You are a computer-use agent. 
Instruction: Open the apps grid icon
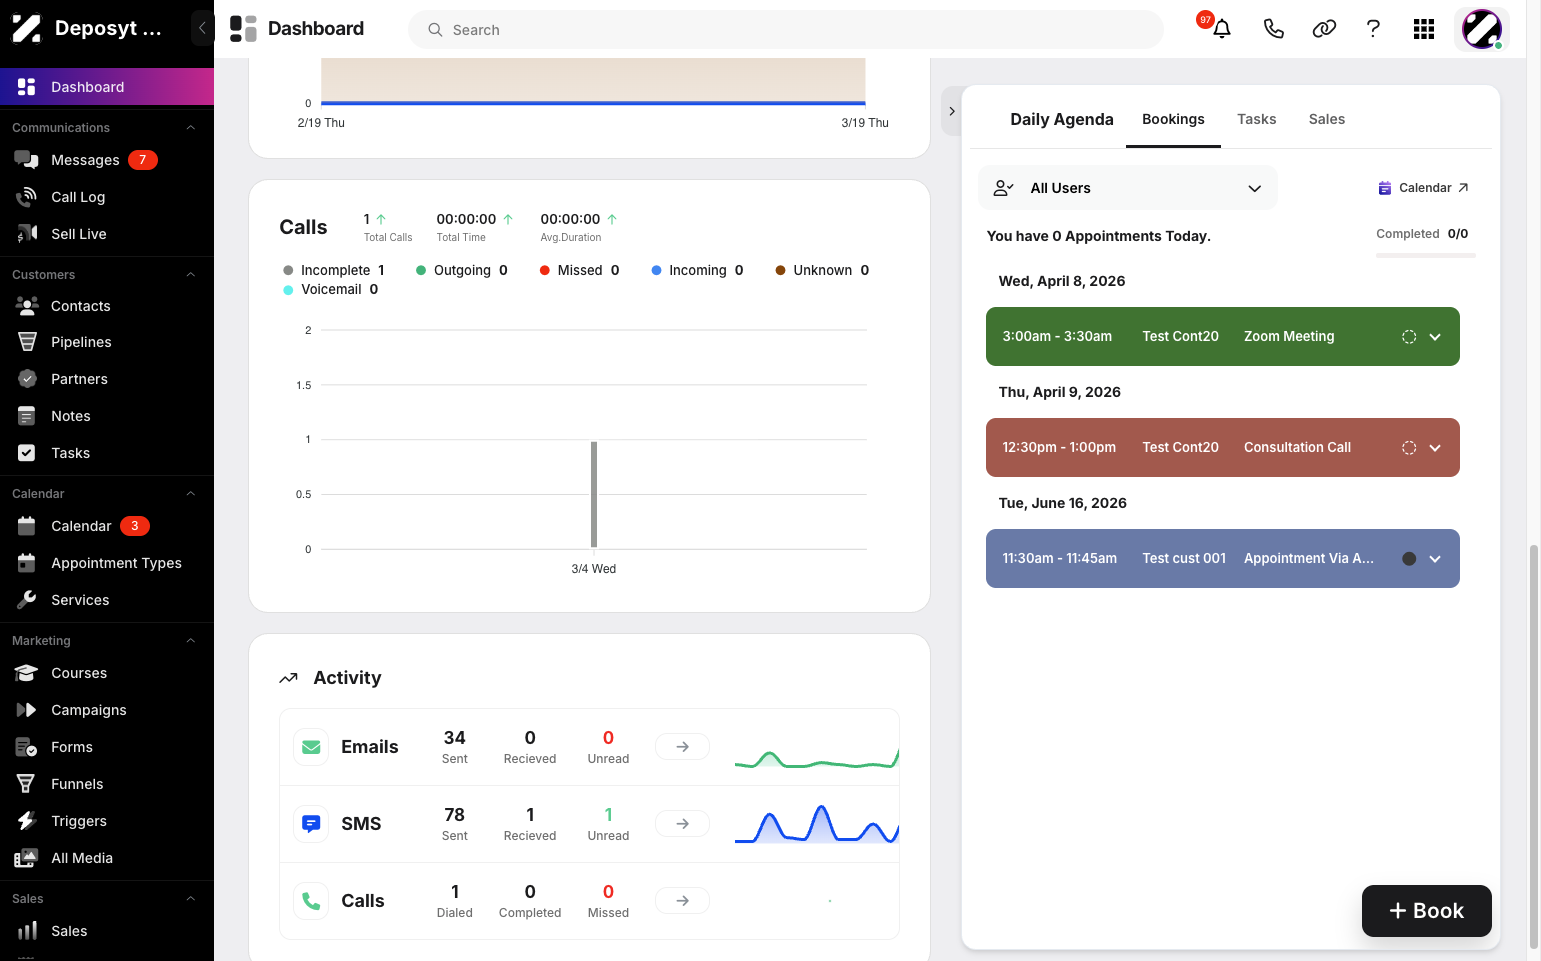point(1424,29)
